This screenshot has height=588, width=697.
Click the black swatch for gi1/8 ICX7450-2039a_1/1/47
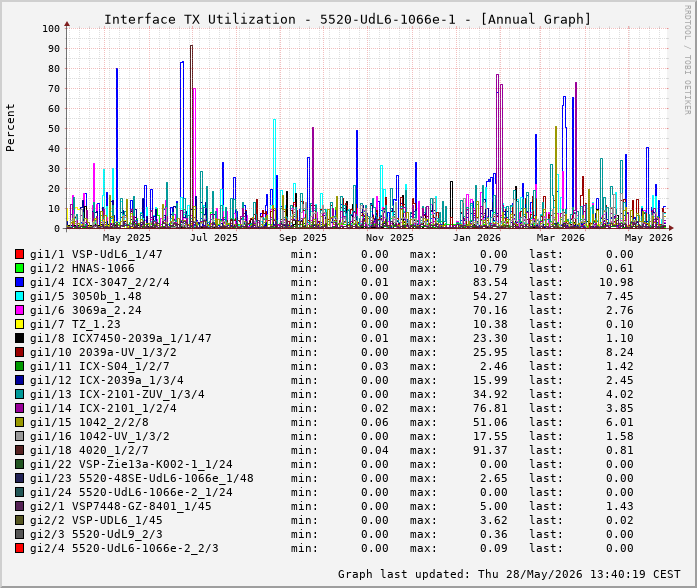point(19,338)
